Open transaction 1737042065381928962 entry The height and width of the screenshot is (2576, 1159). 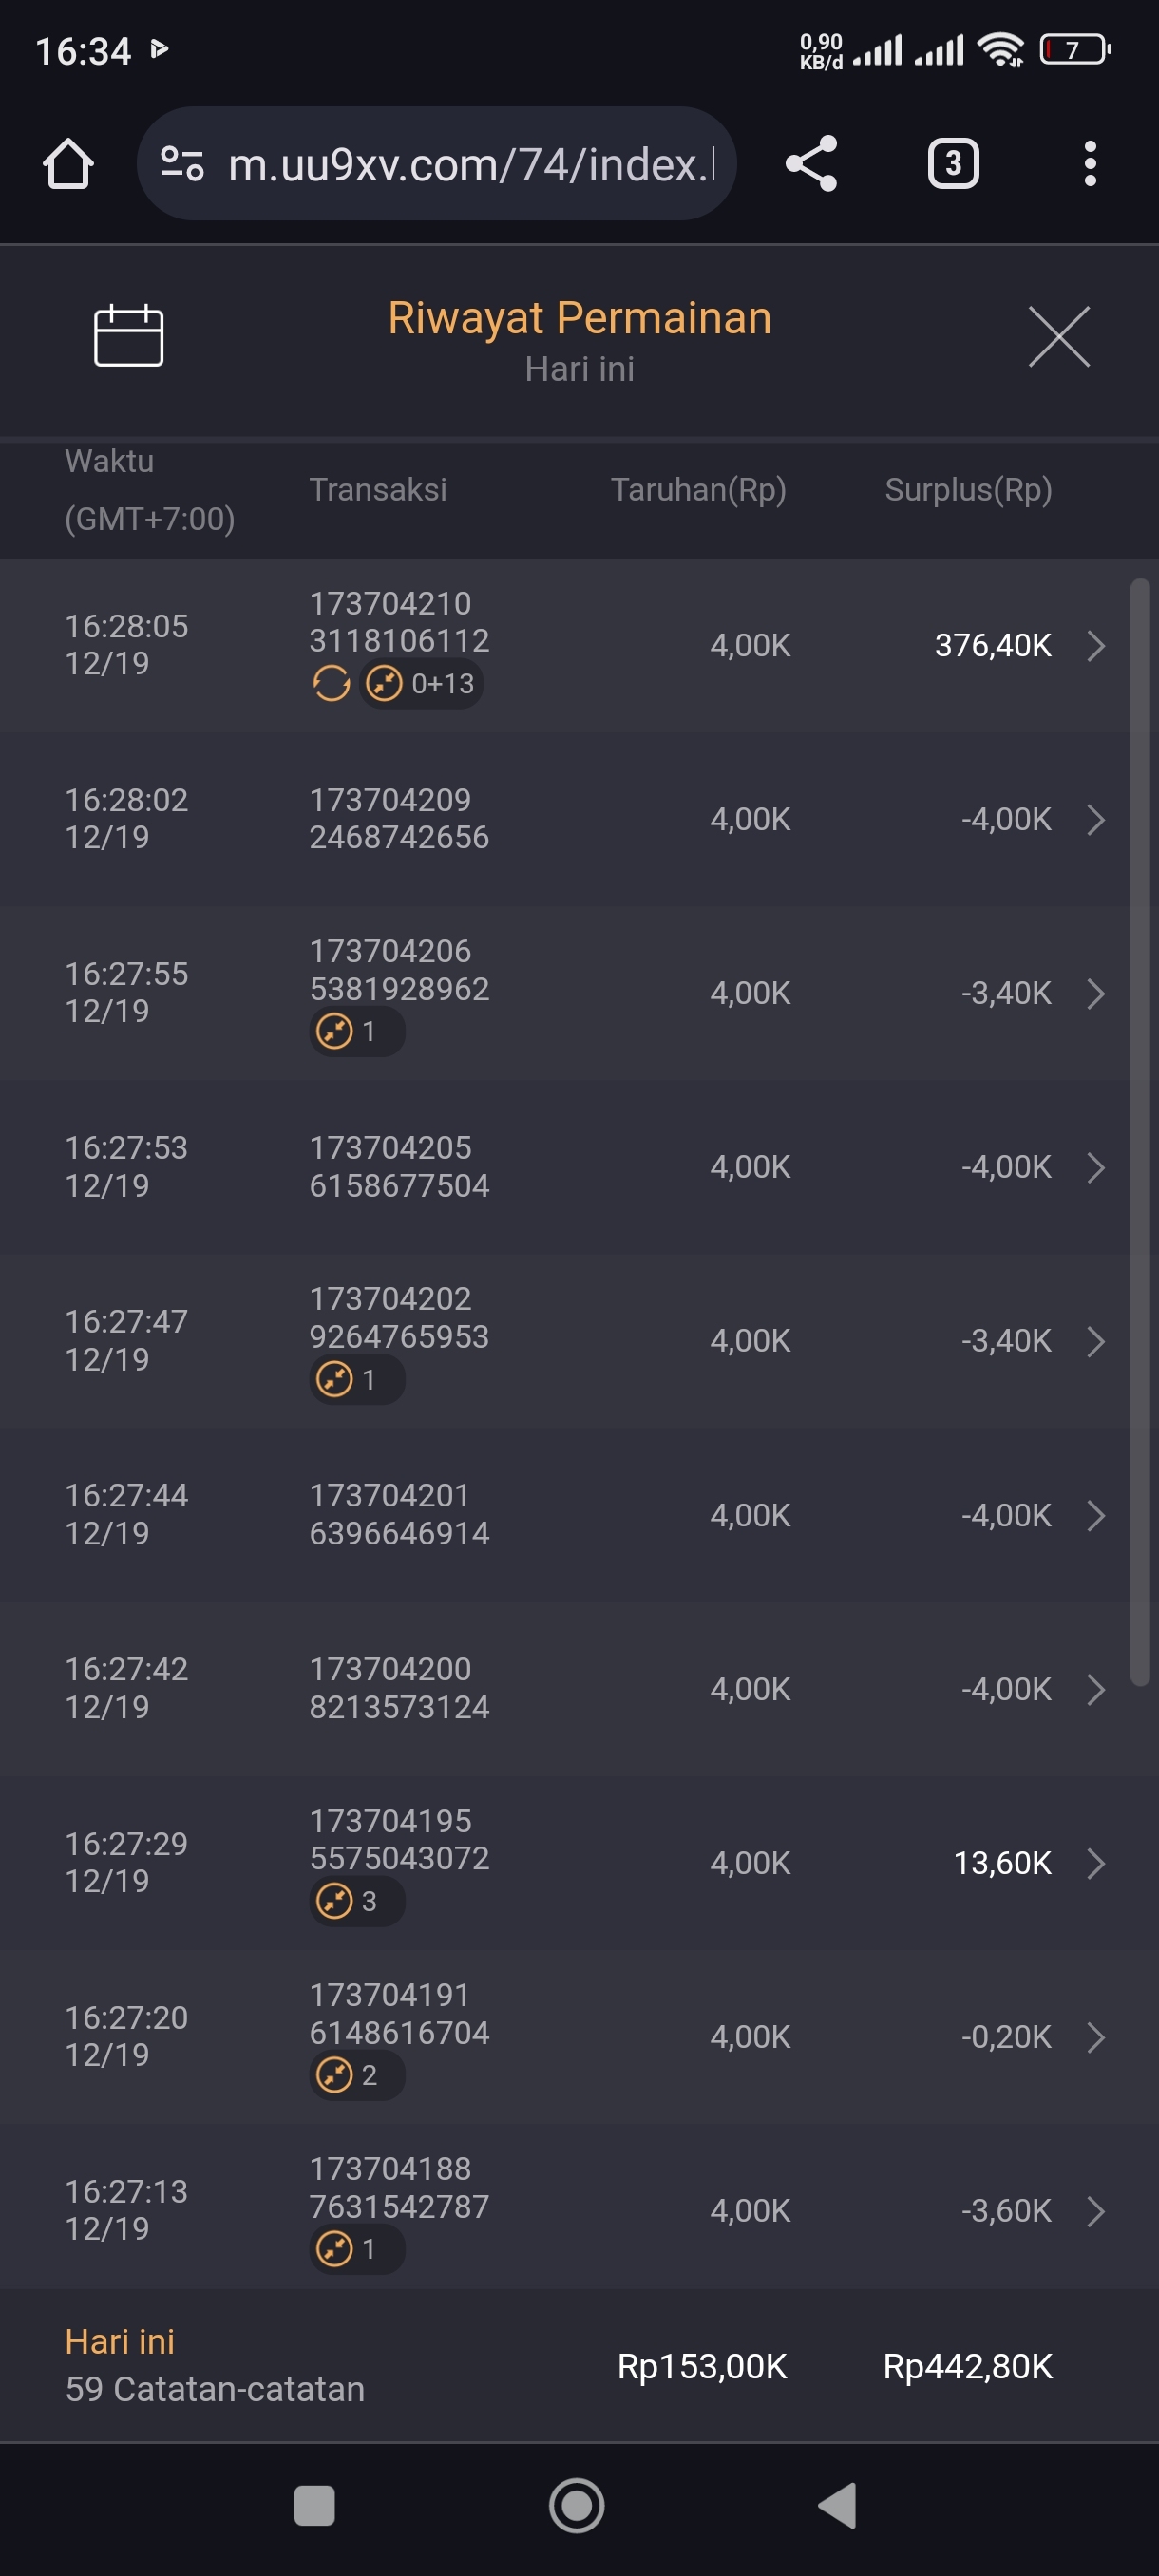click(399, 970)
